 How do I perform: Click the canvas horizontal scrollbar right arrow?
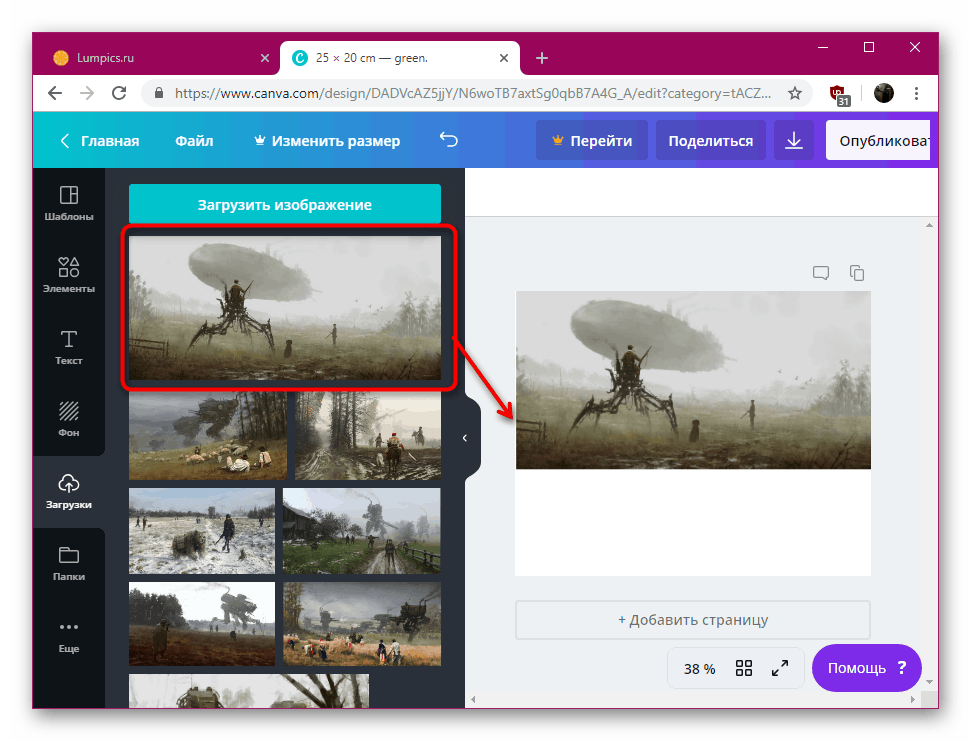tap(913, 700)
